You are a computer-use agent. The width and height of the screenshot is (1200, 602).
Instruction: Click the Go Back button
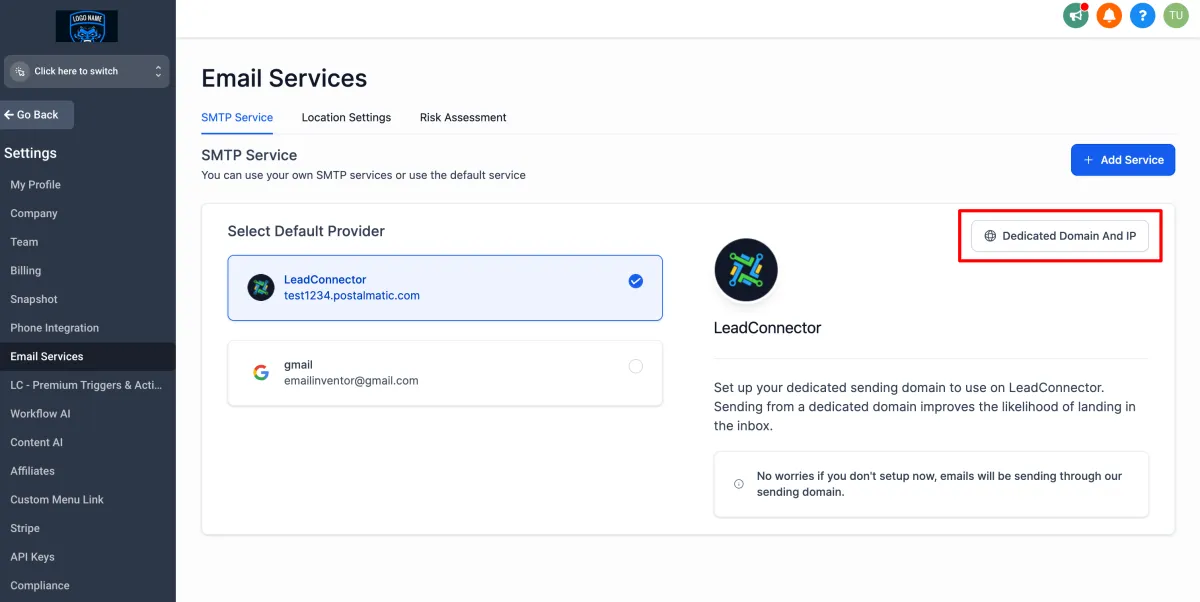(37, 115)
